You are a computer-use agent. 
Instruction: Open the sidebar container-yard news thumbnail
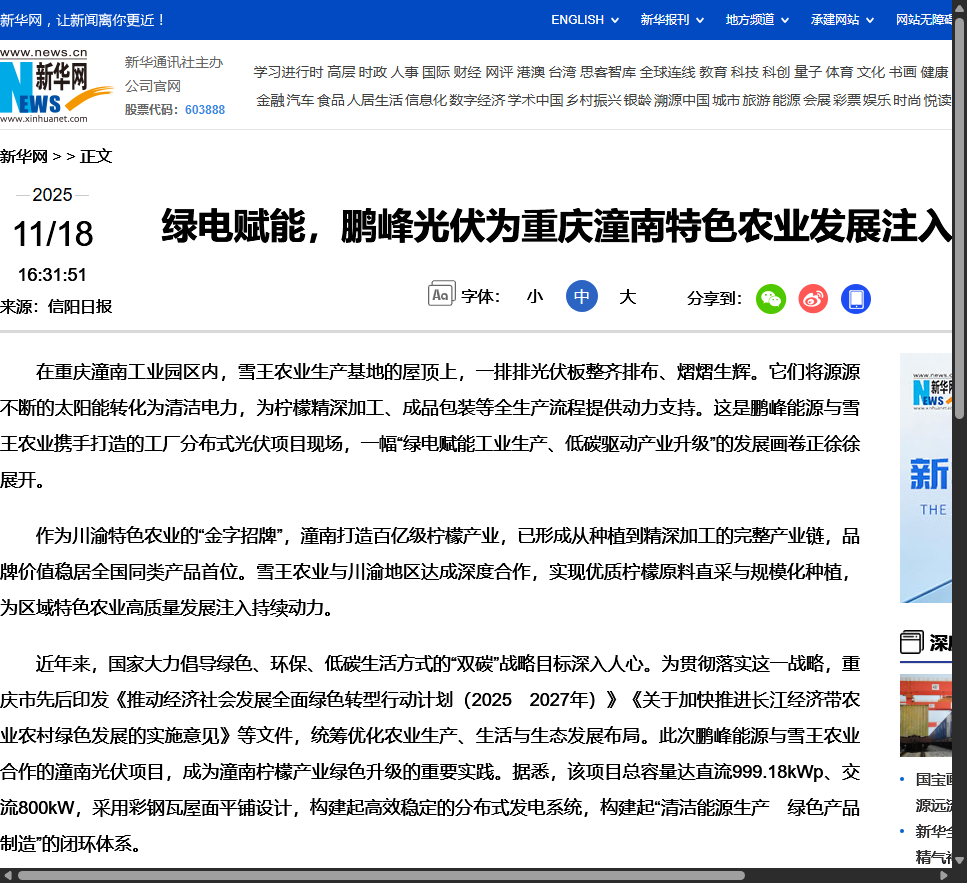[x=926, y=715]
